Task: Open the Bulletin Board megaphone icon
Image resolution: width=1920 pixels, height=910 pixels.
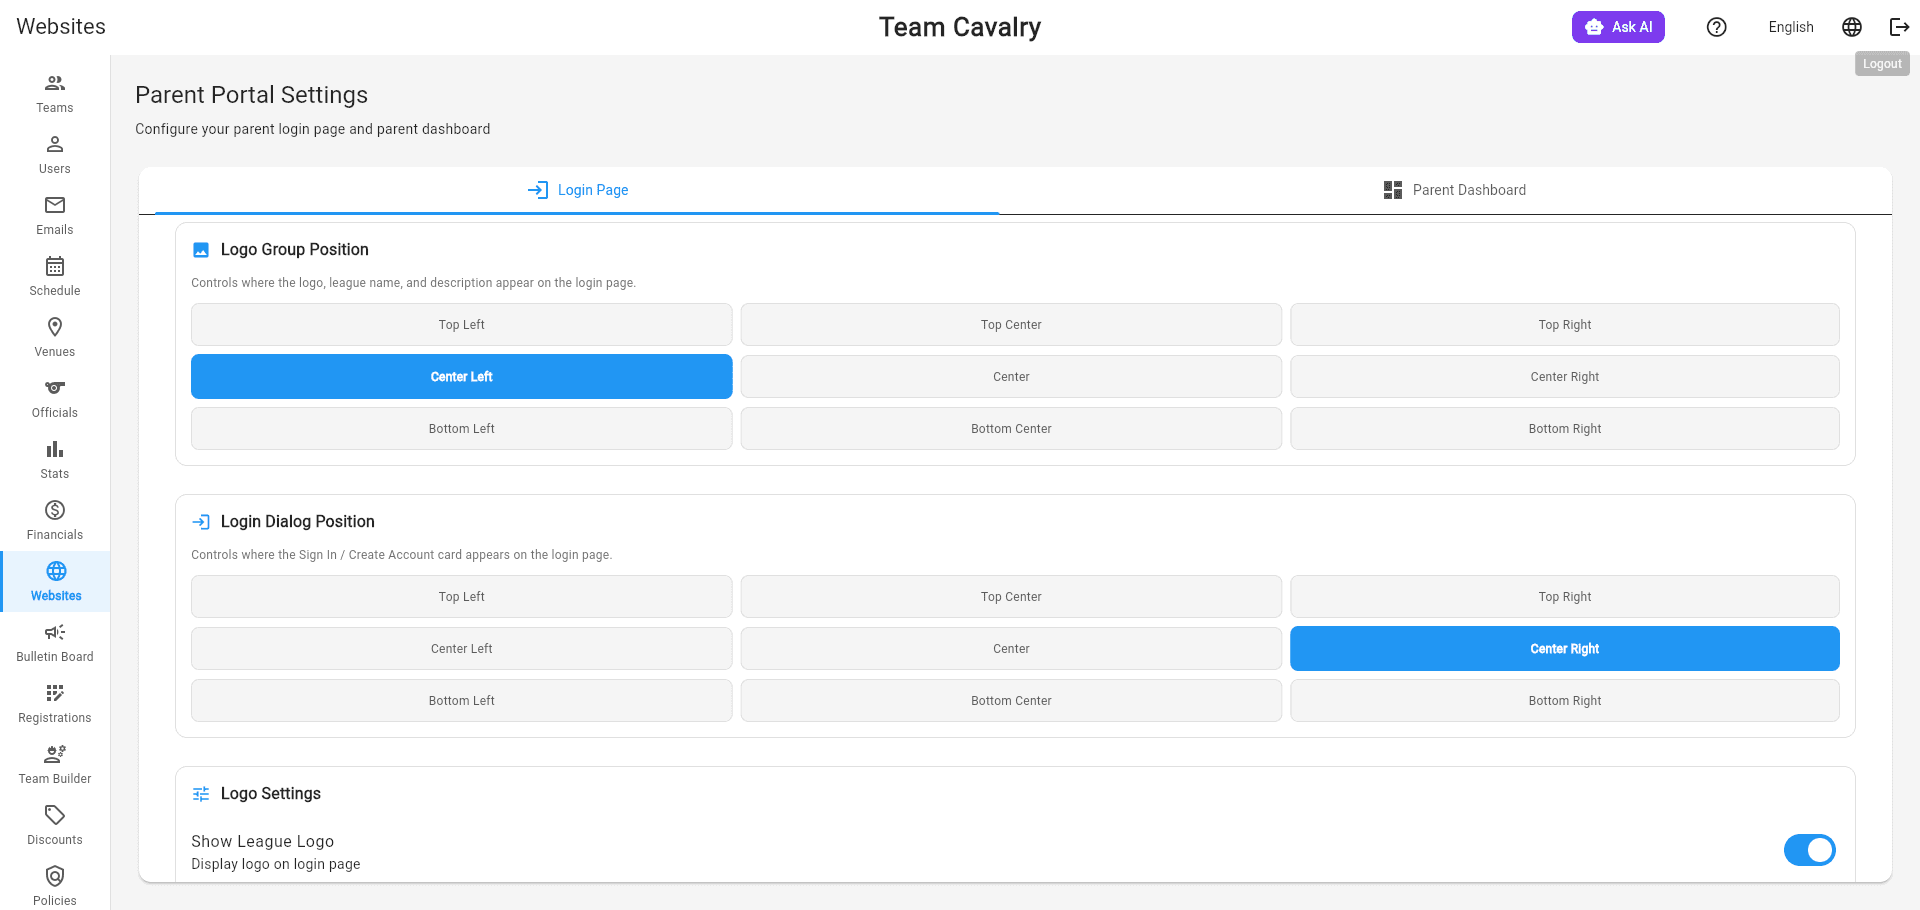Action: (x=55, y=632)
